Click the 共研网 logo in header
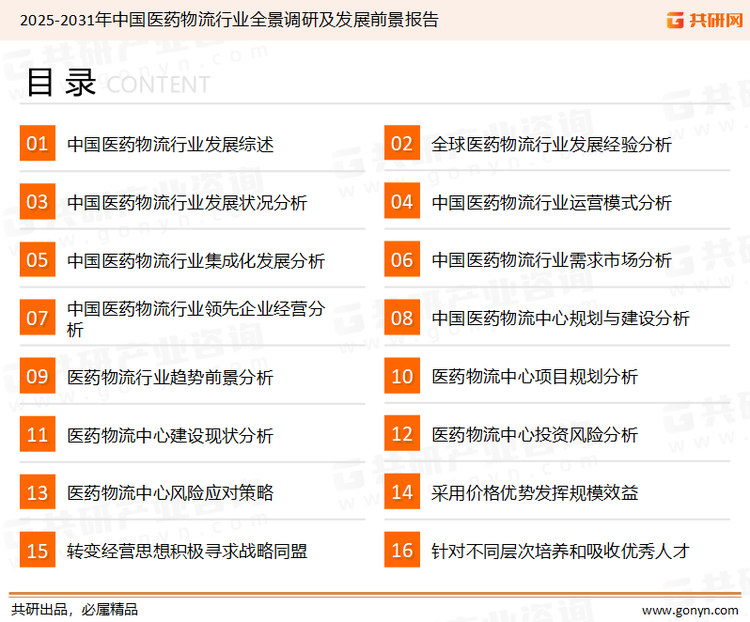This screenshot has height=622, width=750. [705, 20]
